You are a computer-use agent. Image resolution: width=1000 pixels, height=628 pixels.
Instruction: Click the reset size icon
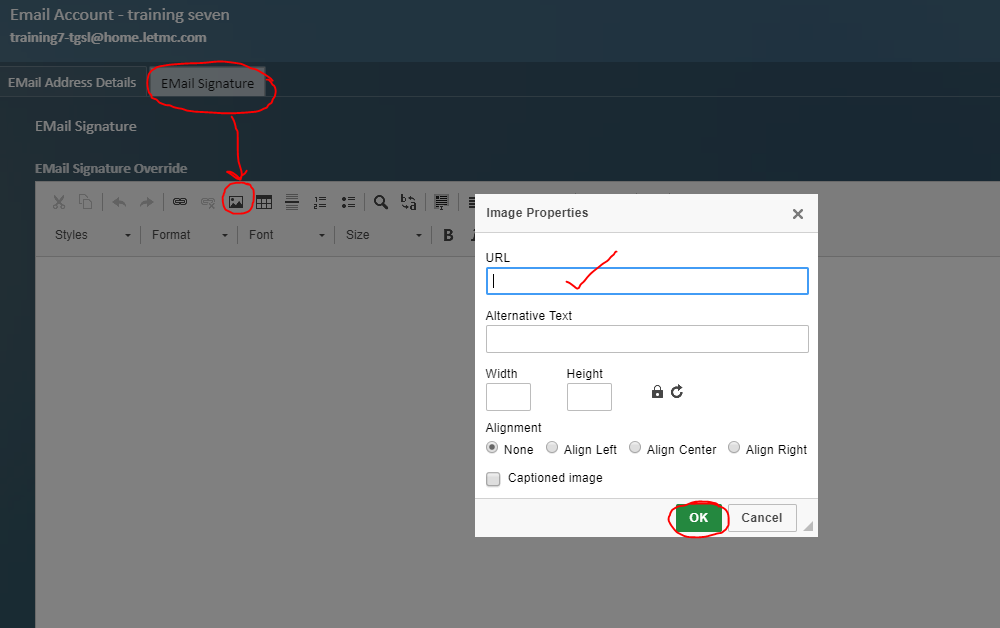click(677, 392)
